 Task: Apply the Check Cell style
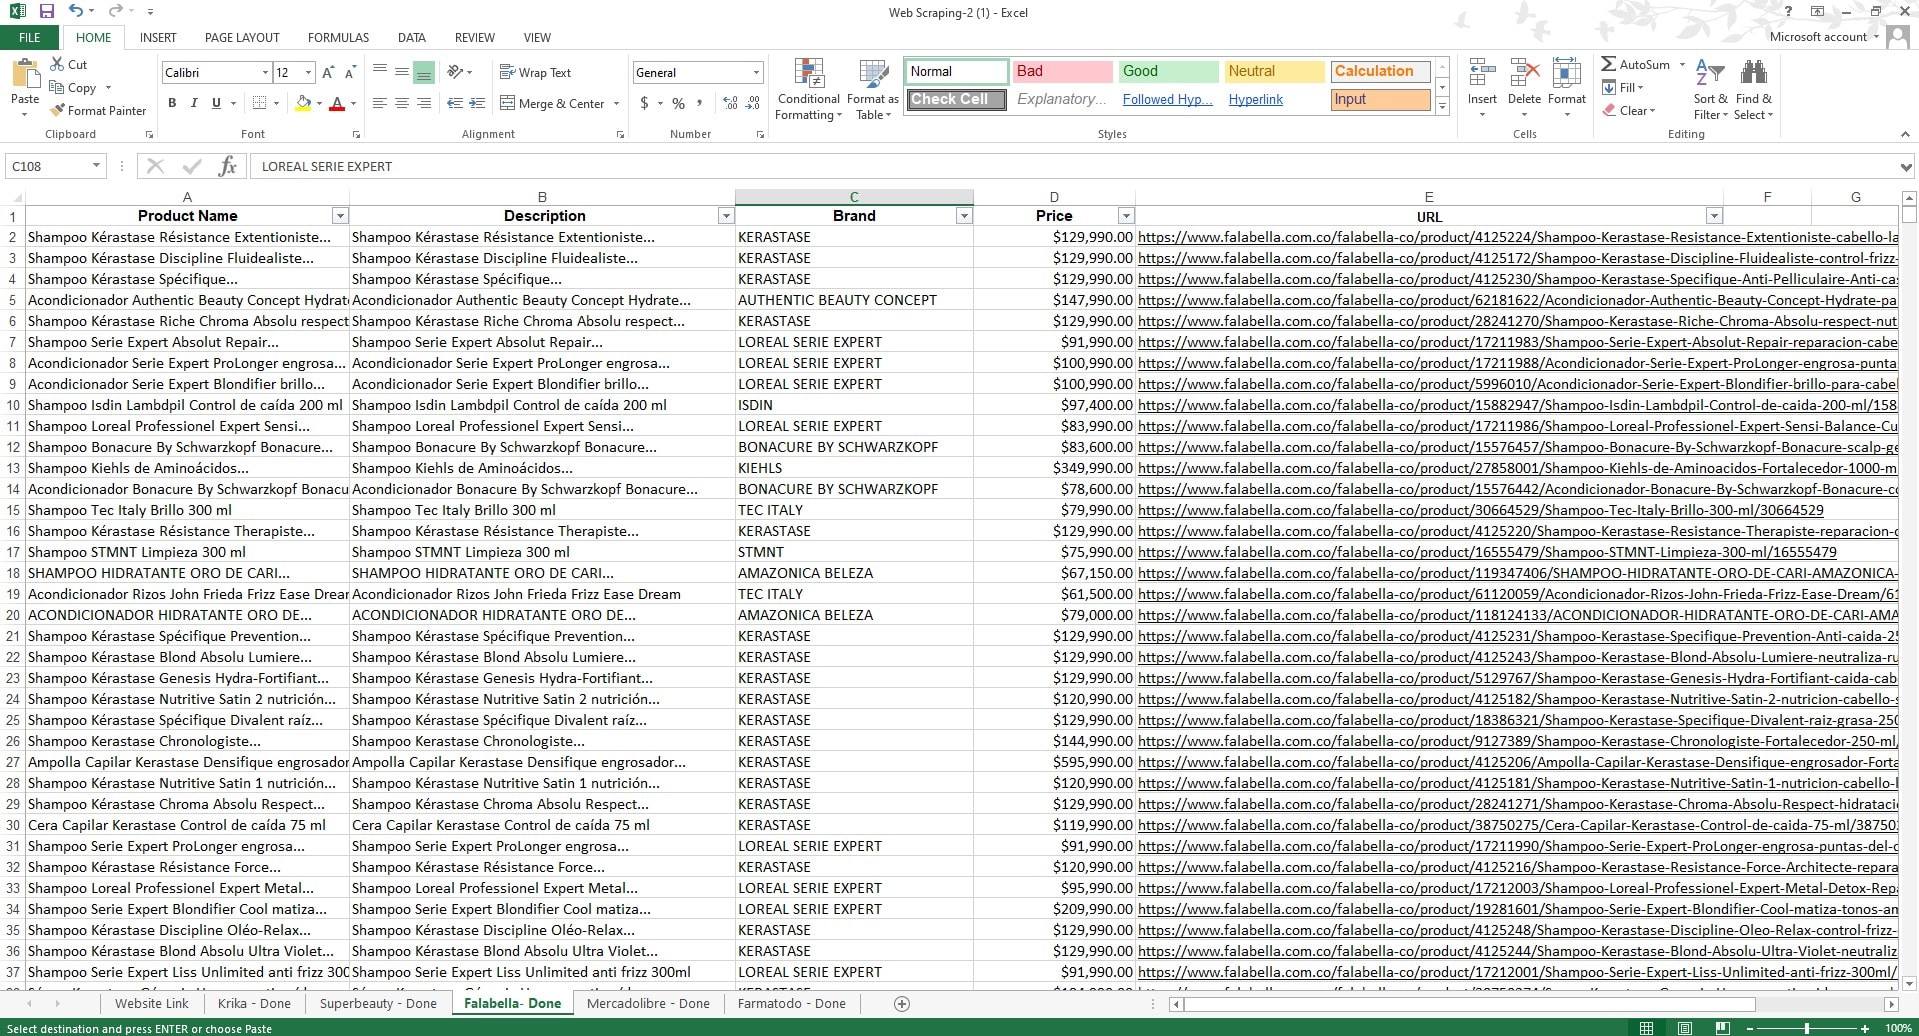[x=956, y=99]
